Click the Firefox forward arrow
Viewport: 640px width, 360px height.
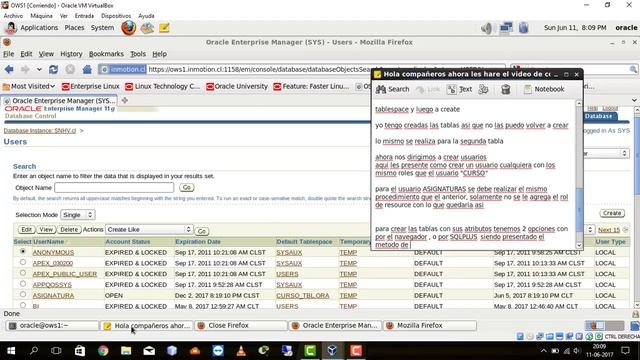25,69
